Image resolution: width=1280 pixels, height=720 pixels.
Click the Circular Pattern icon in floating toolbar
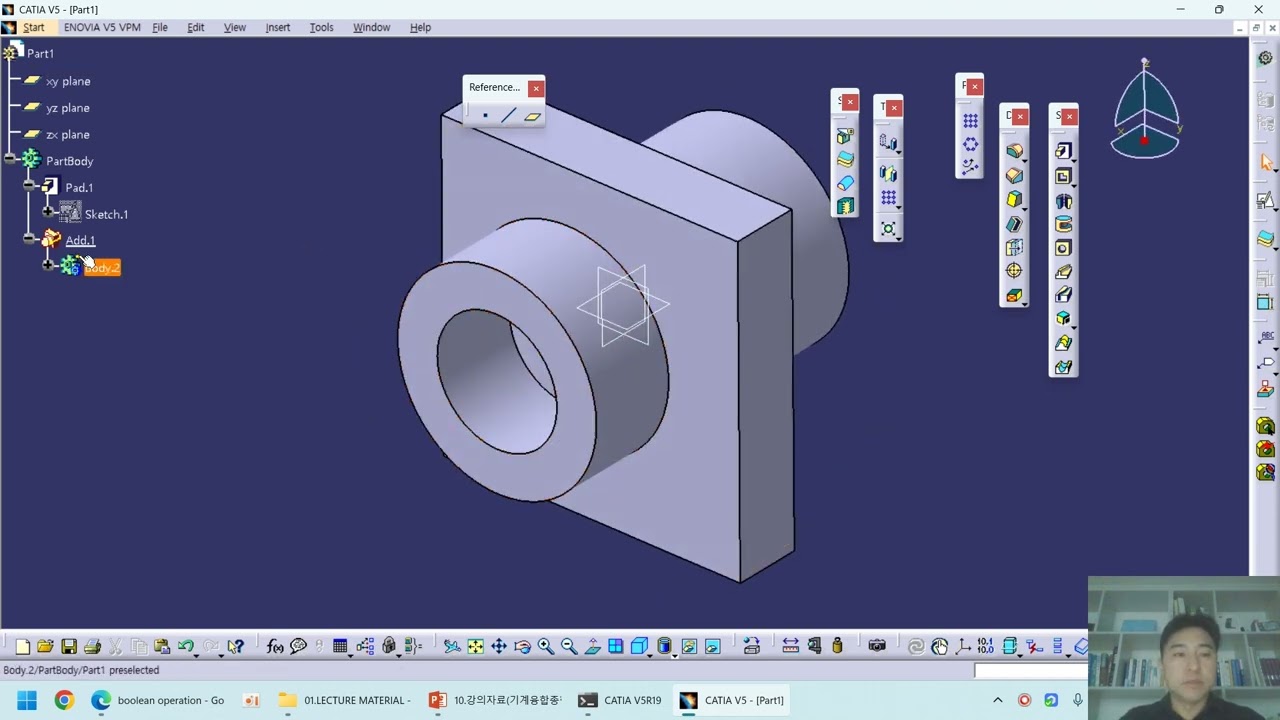click(x=970, y=143)
